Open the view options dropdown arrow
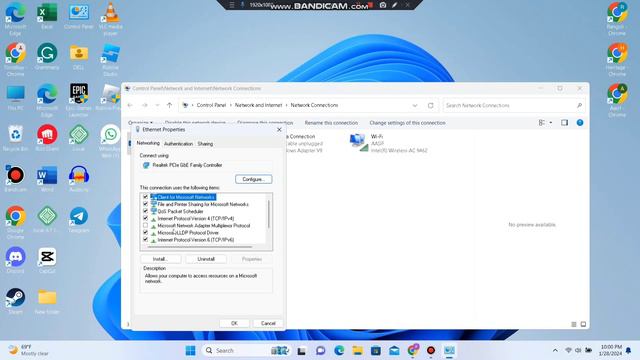The width and height of the screenshot is (640, 360). point(551,122)
